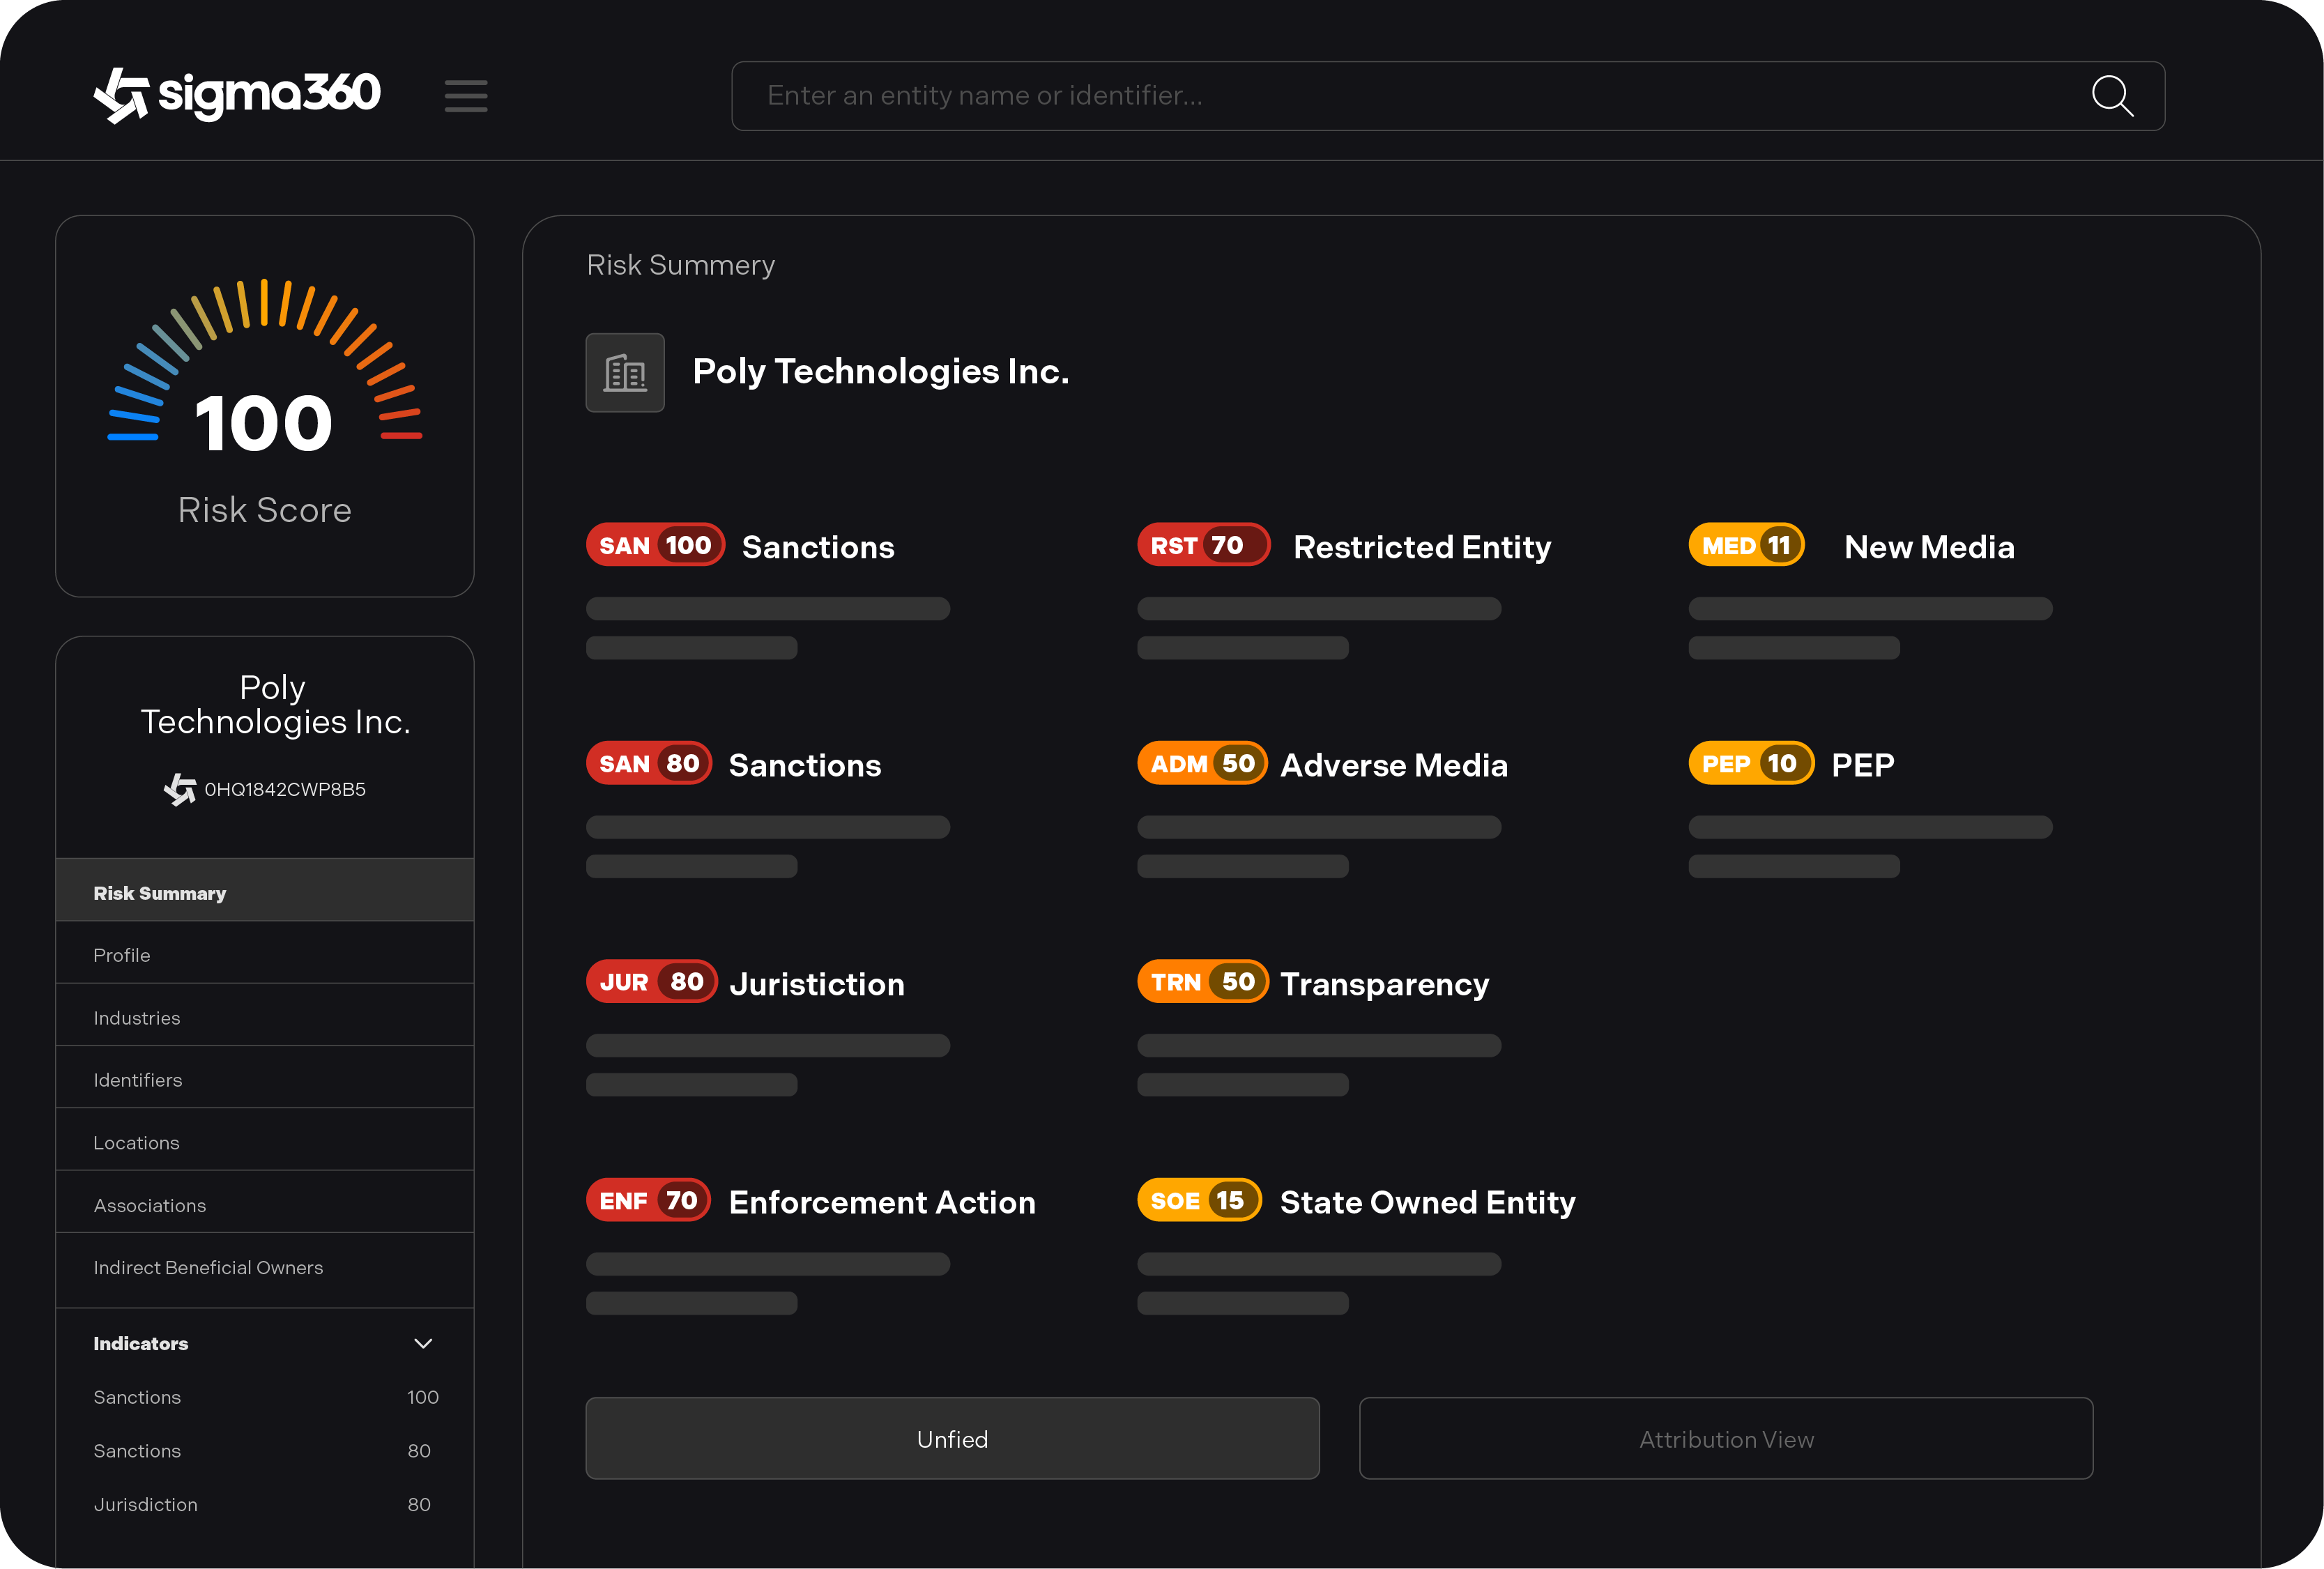This screenshot has width=2324, height=1569.
Task: Click the Jurisdiction 80 indicator link
Action: tap(146, 1504)
